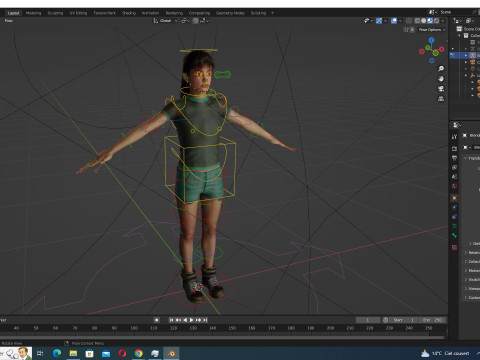This screenshot has width=480, height=360.
Task: Open the Armature data properties icon
Action: pyautogui.click(x=454, y=226)
